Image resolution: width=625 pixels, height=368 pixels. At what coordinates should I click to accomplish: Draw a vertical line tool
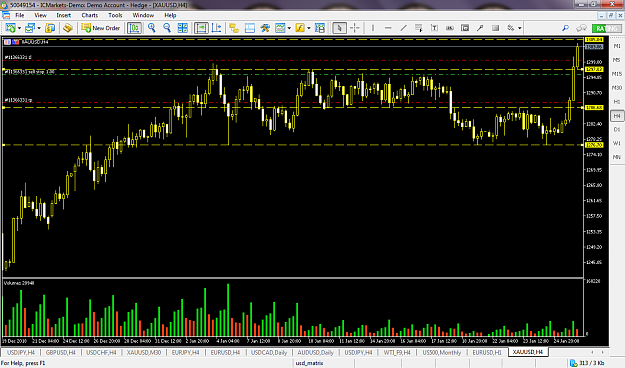(373, 28)
